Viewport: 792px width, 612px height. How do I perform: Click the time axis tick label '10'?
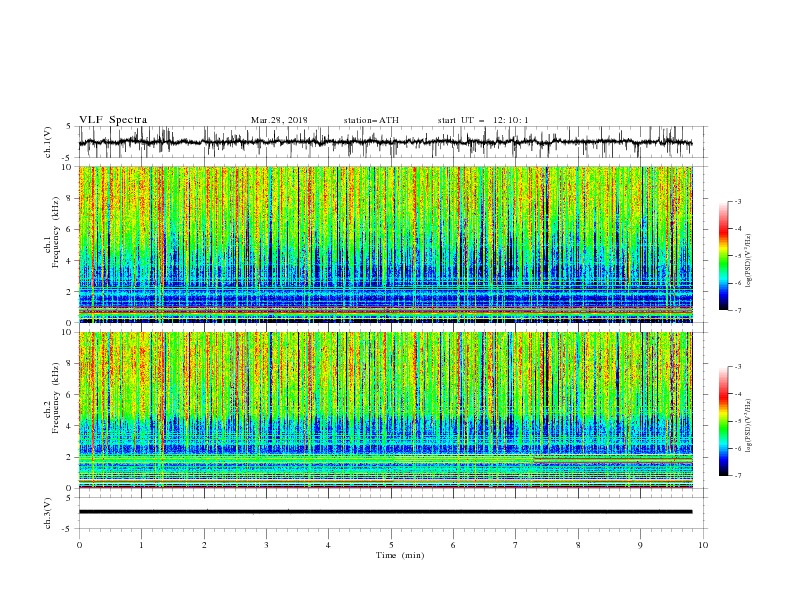(703, 545)
